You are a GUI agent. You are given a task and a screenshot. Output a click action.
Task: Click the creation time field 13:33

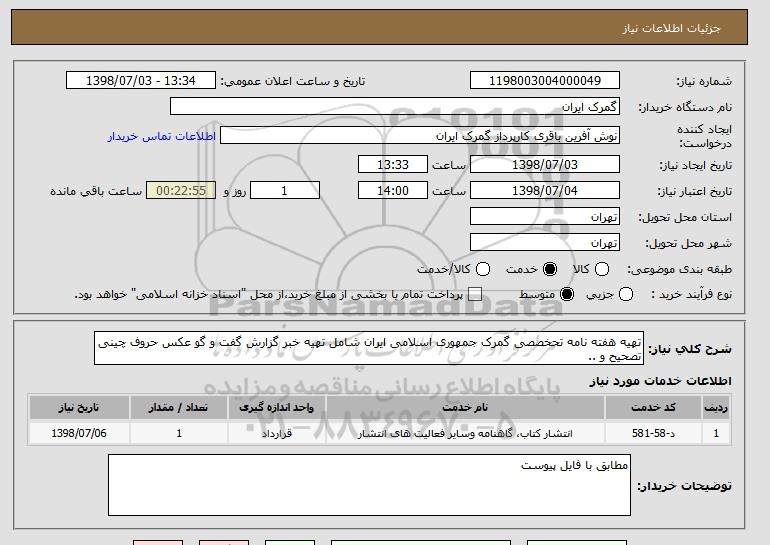pos(393,164)
